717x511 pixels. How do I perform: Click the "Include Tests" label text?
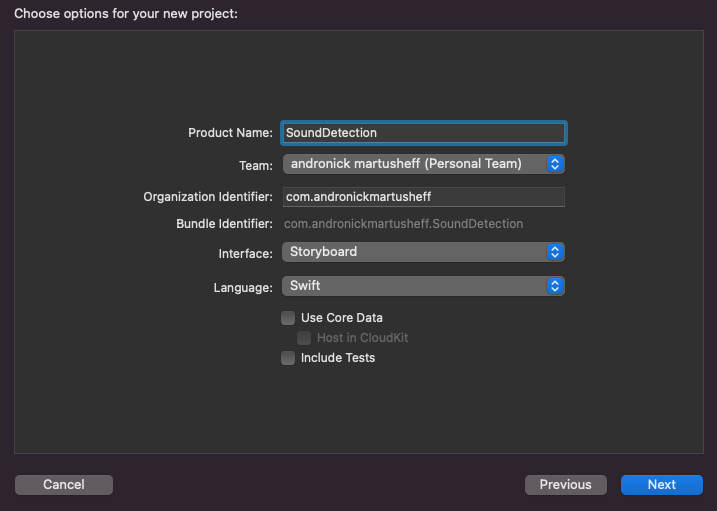[x=337, y=358]
